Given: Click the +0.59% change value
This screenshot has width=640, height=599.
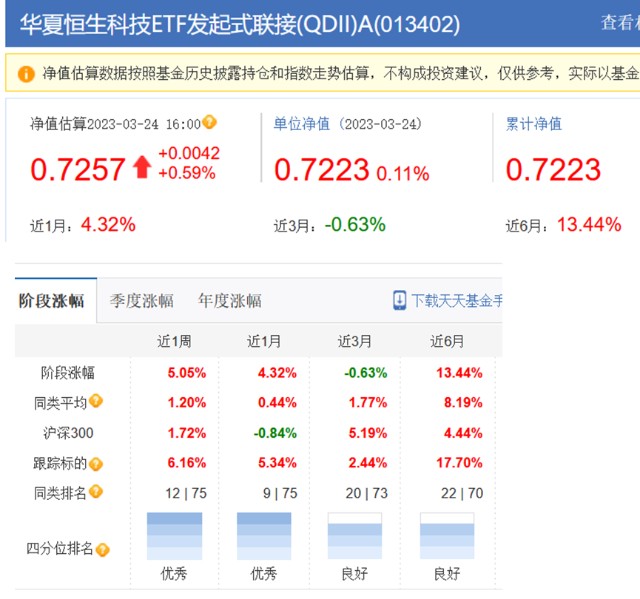Looking at the screenshot, I should (x=187, y=173).
